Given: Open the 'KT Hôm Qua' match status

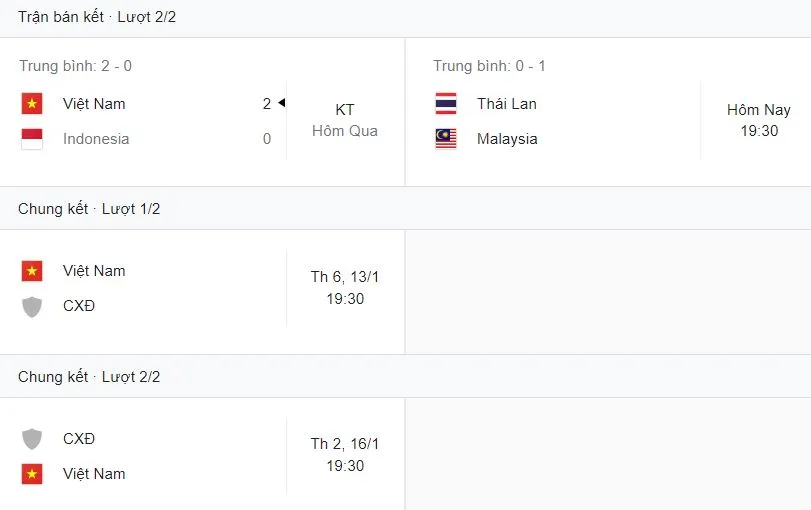Looking at the screenshot, I should pyautogui.click(x=345, y=120).
